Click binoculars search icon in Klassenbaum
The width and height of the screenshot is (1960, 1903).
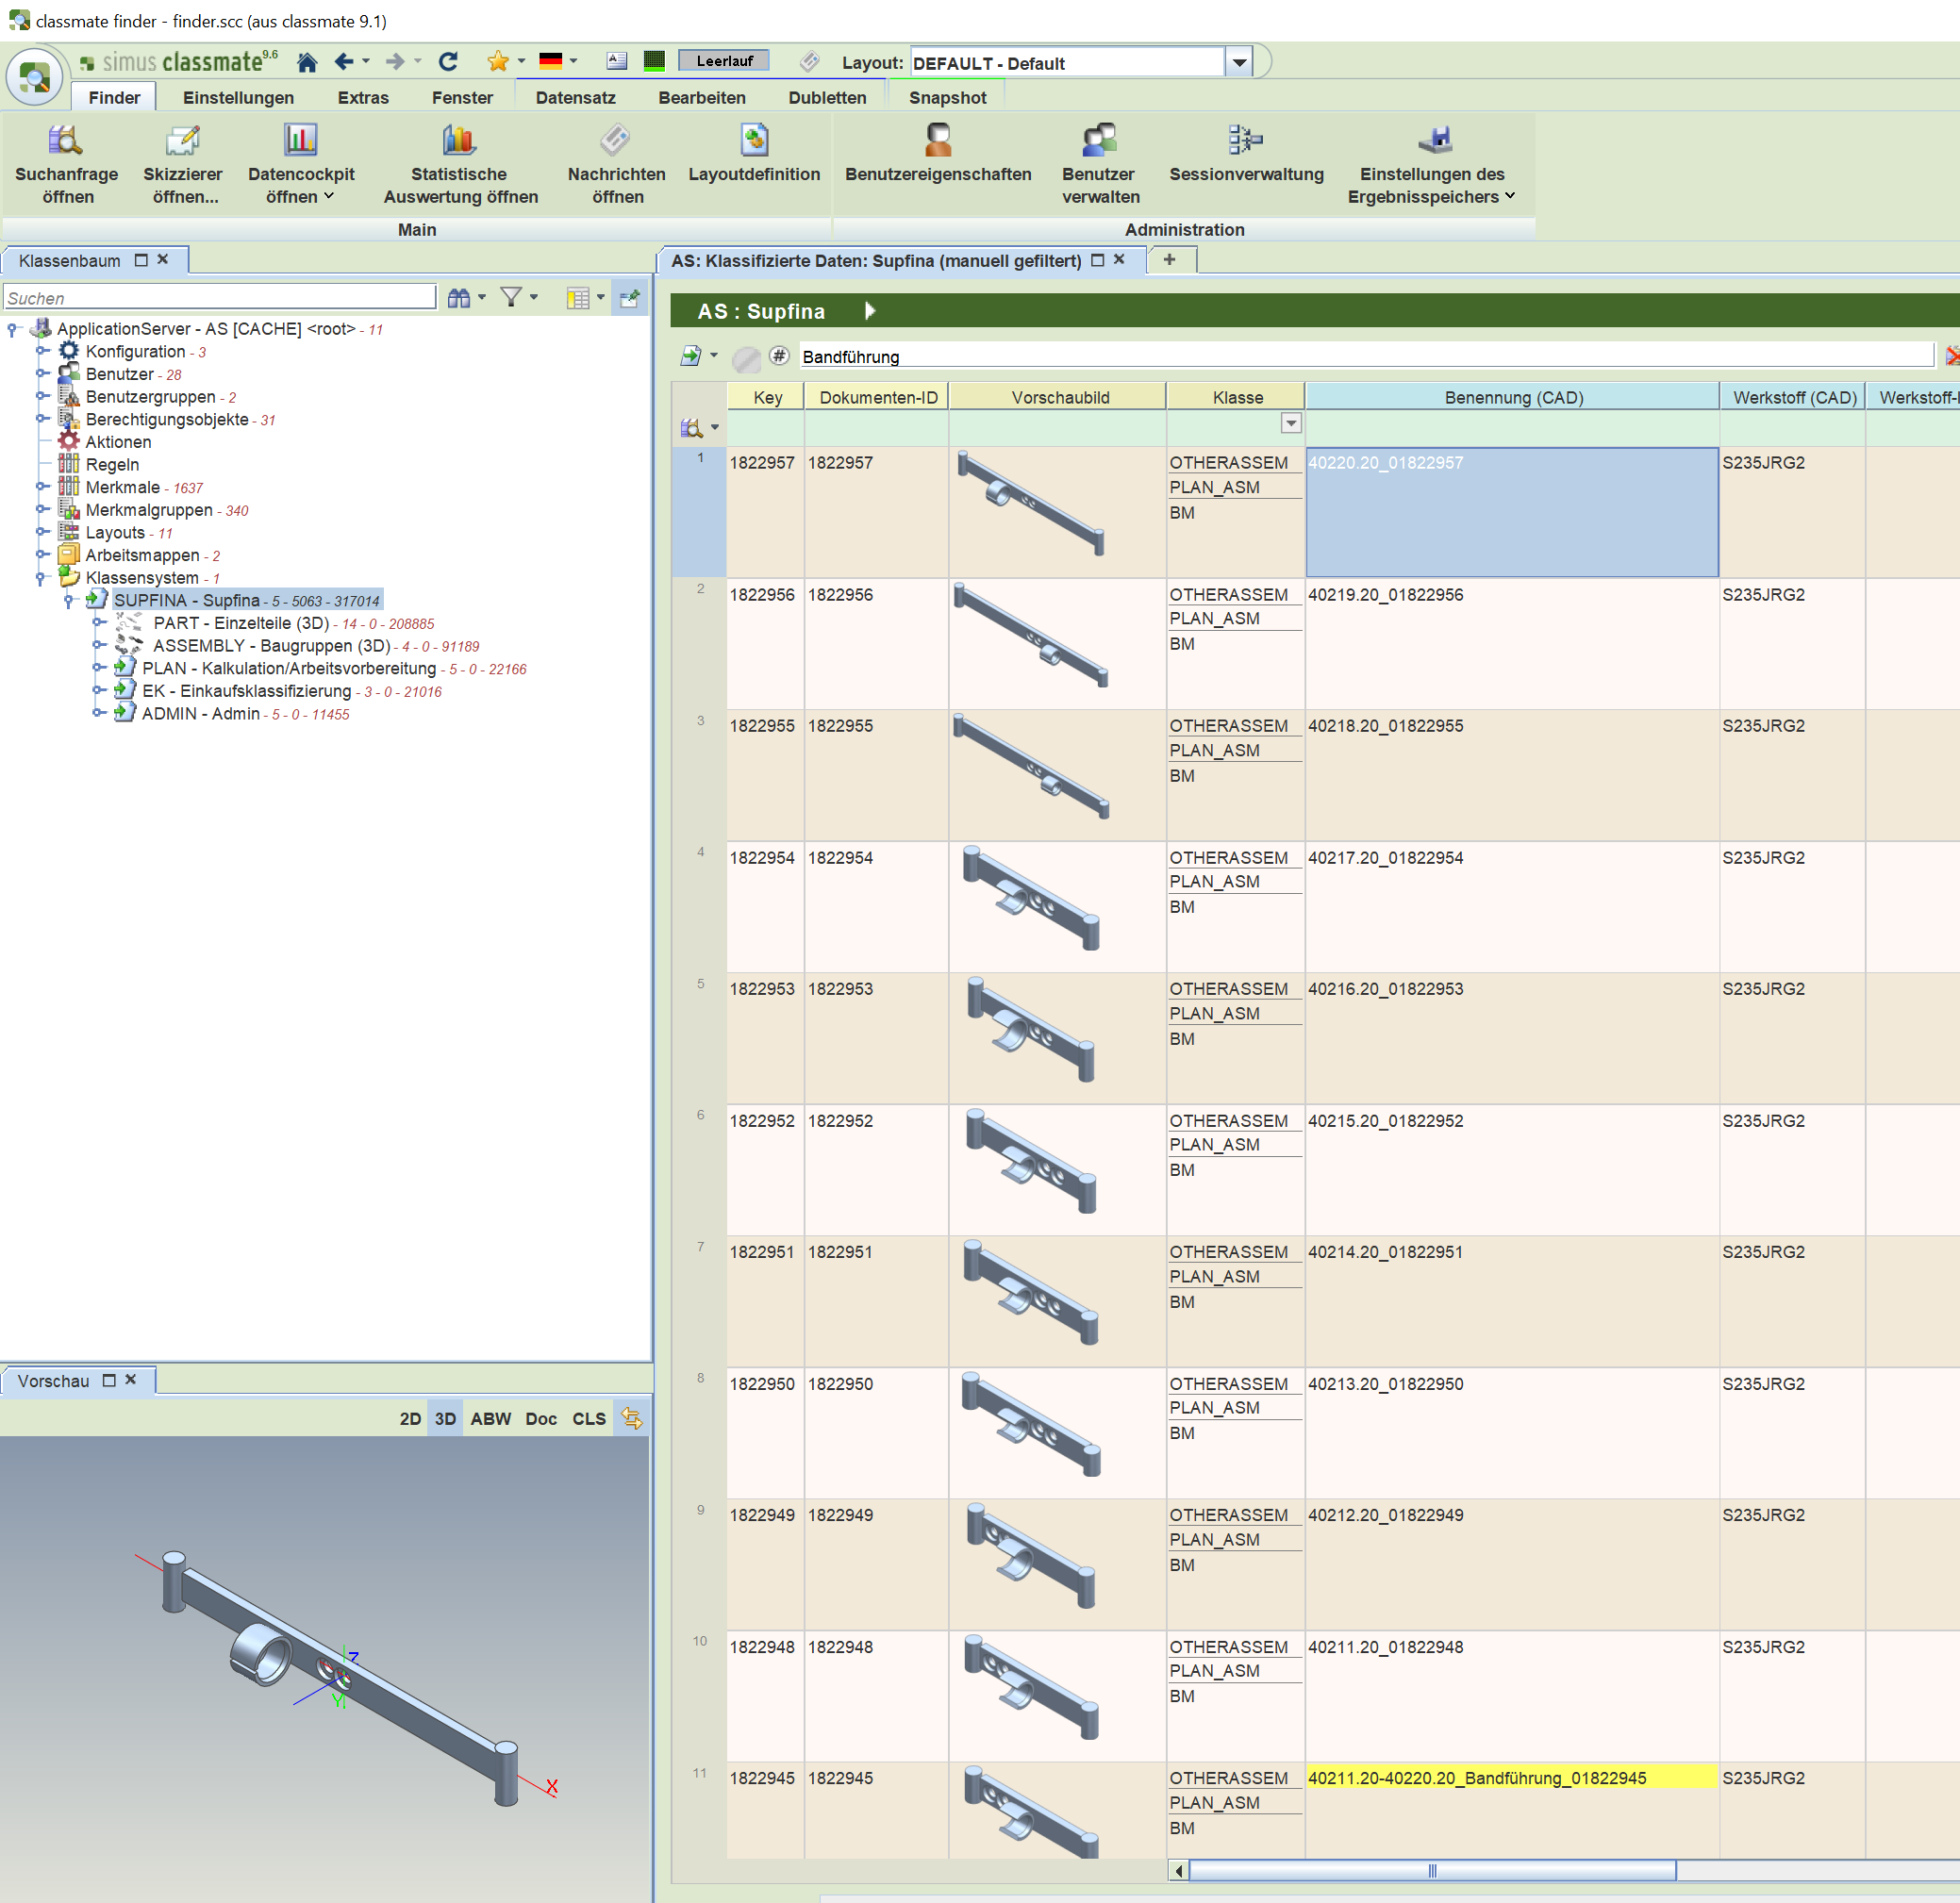(x=459, y=298)
